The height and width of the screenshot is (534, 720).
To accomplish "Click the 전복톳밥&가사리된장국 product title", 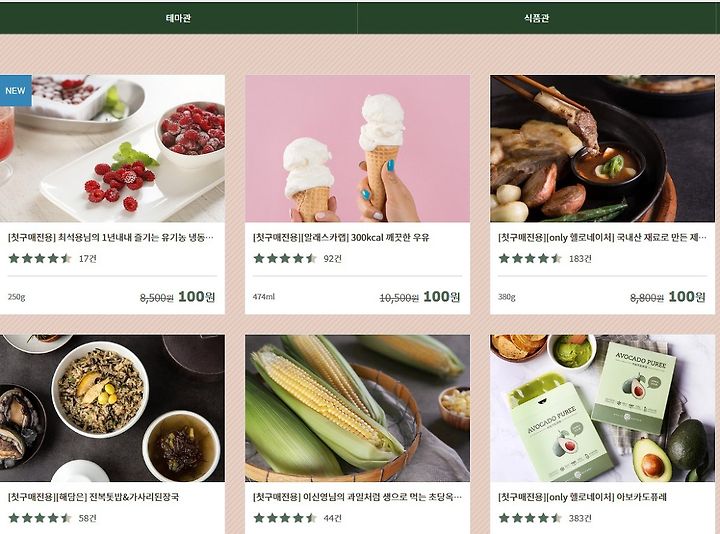I will pyautogui.click(x=93, y=497).
